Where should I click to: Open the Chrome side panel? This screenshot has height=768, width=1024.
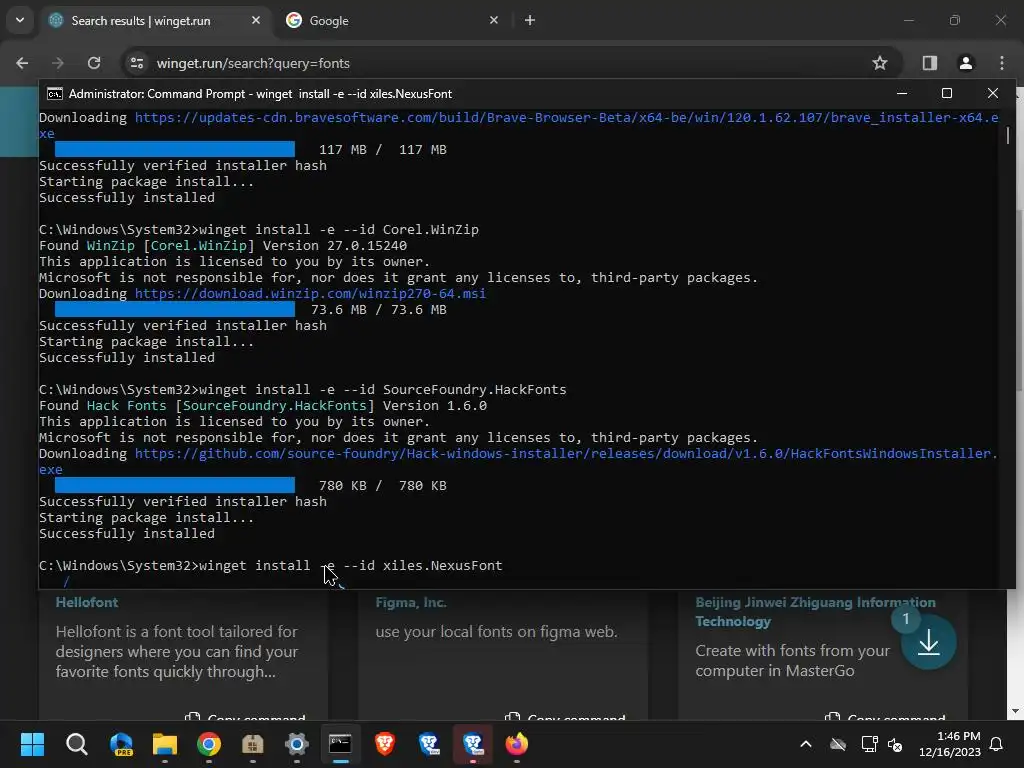pos(930,63)
